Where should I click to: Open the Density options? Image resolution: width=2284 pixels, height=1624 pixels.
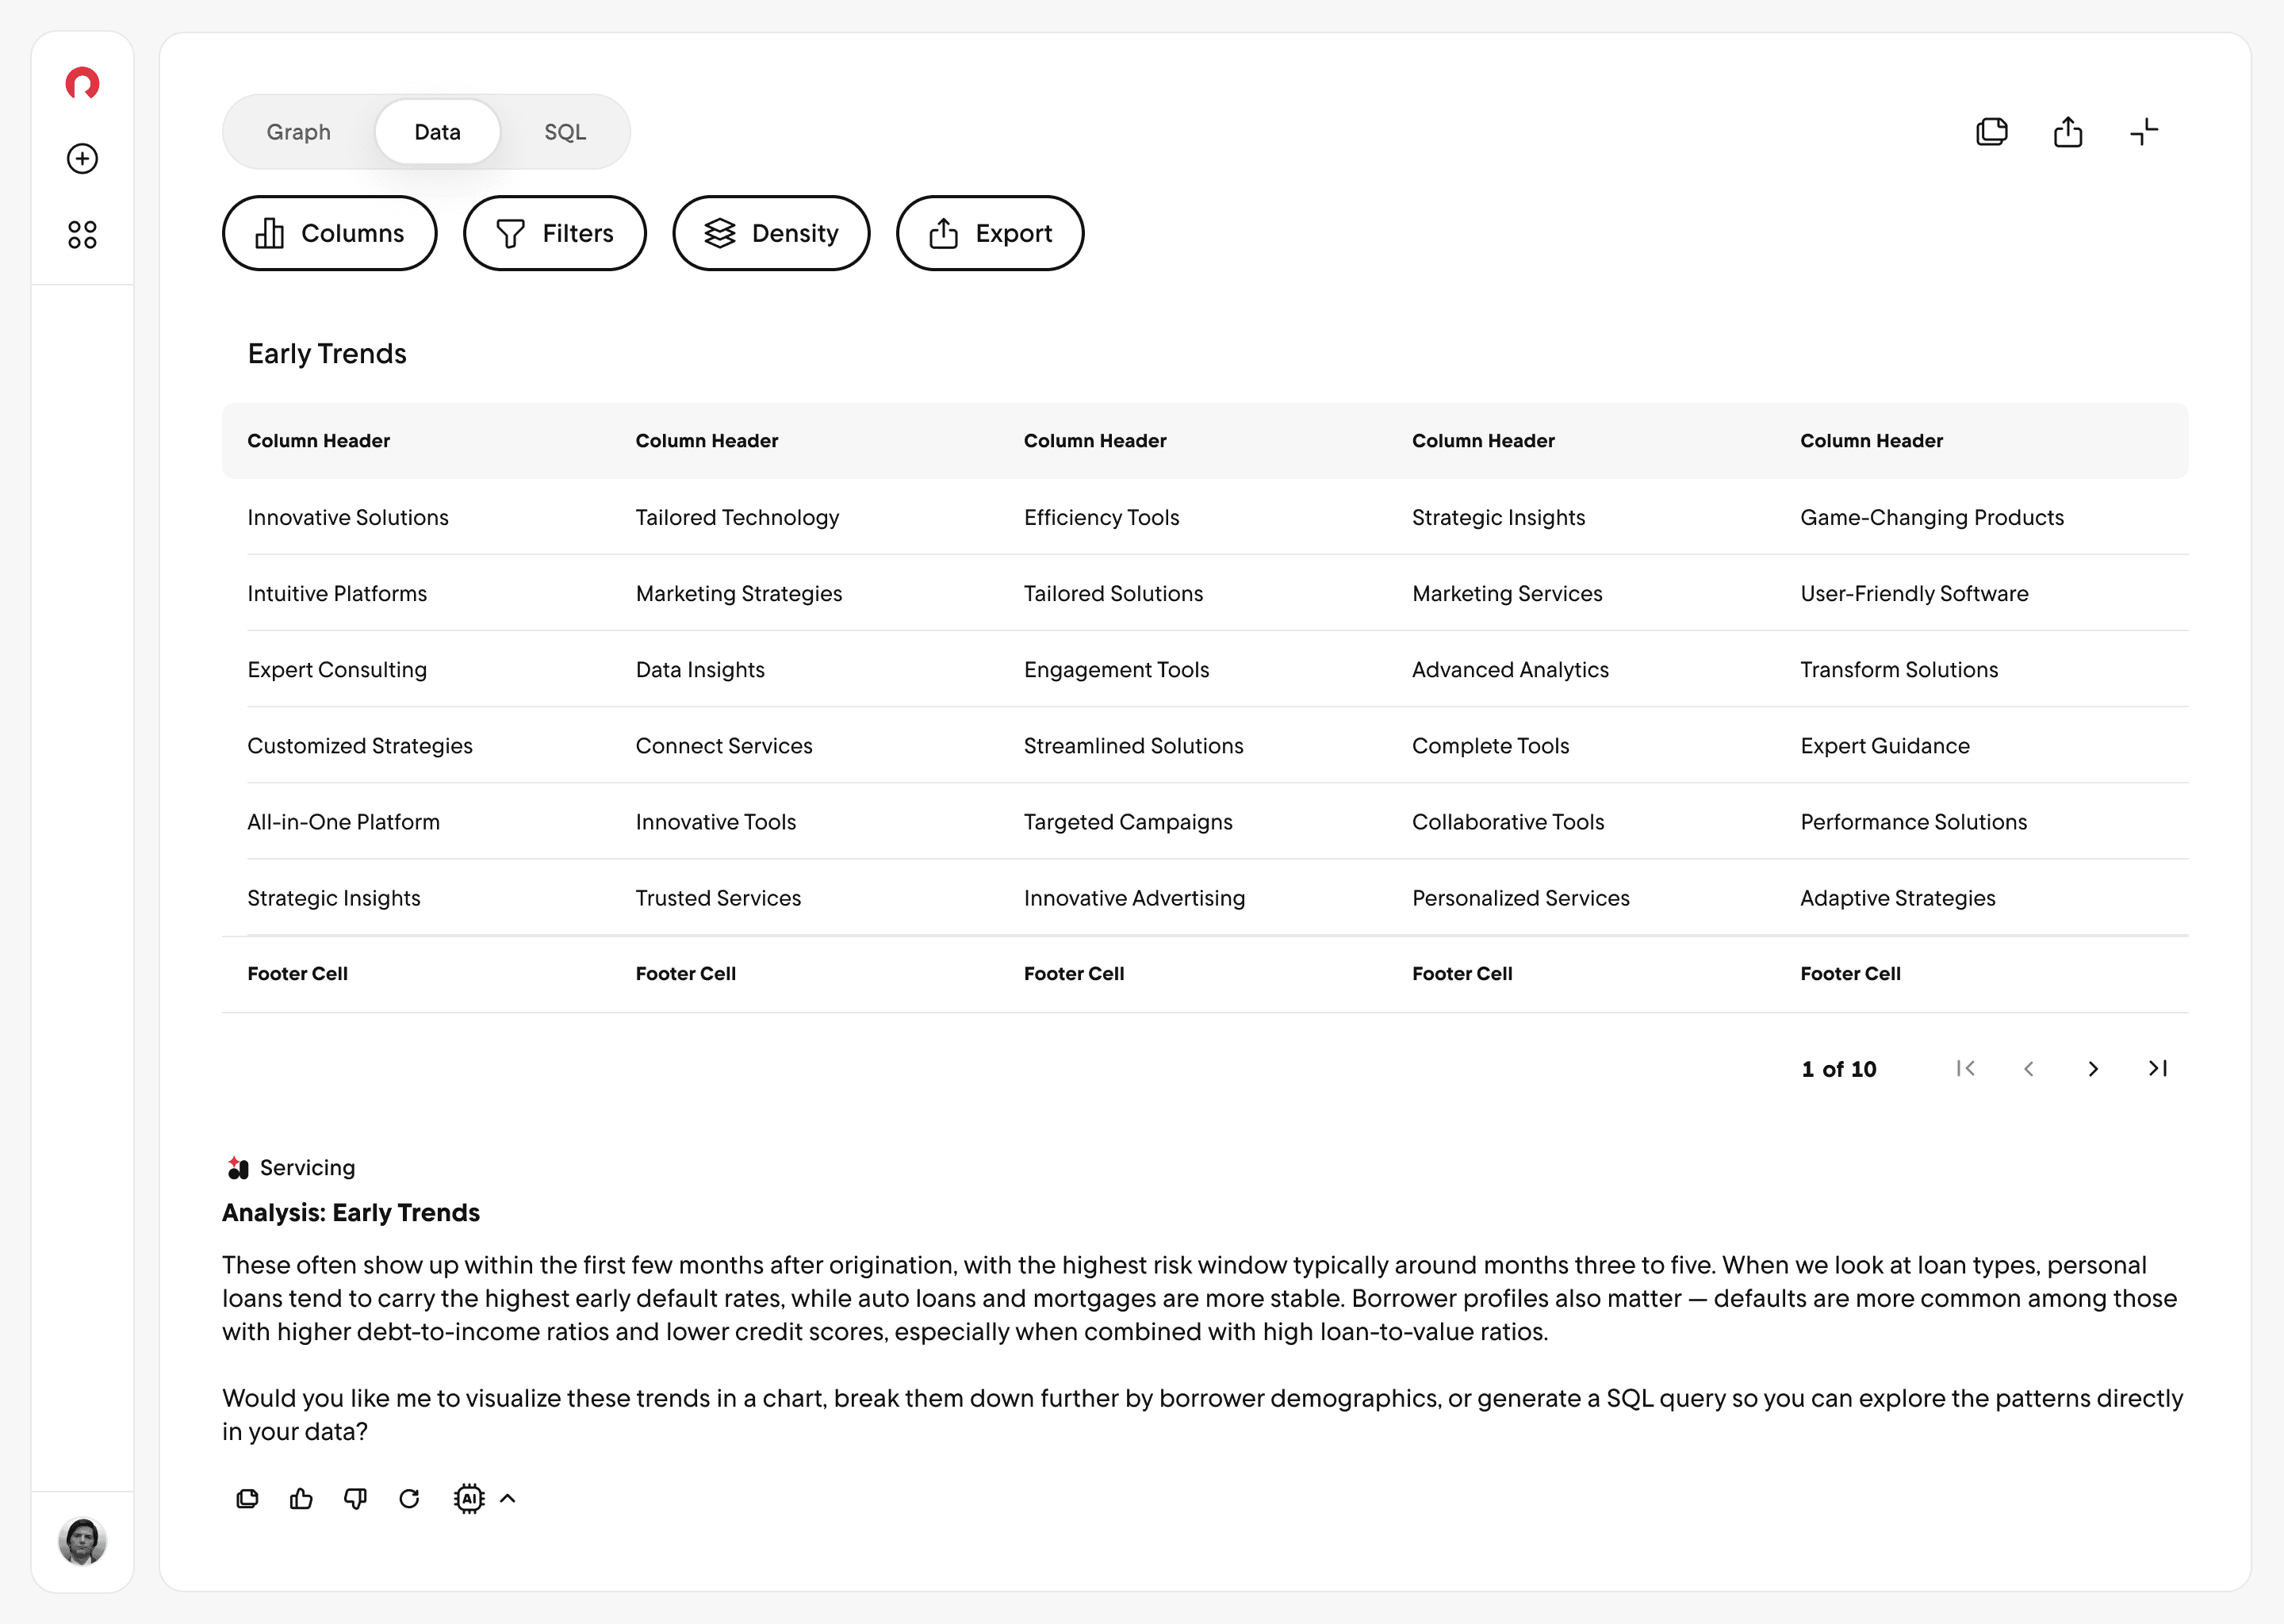(x=771, y=233)
